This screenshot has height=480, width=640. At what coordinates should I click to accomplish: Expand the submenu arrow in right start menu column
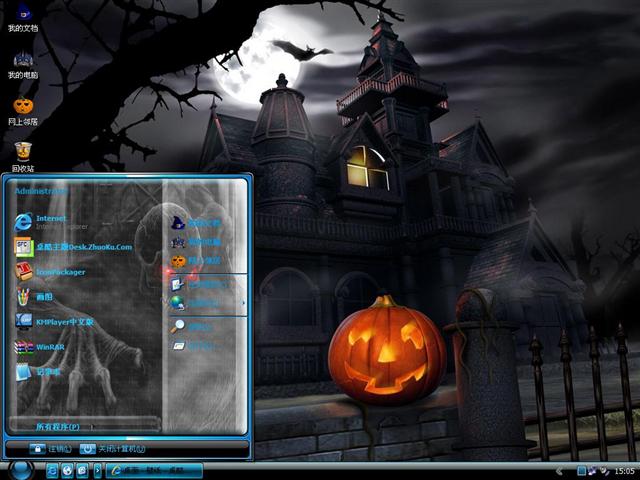[243, 303]
